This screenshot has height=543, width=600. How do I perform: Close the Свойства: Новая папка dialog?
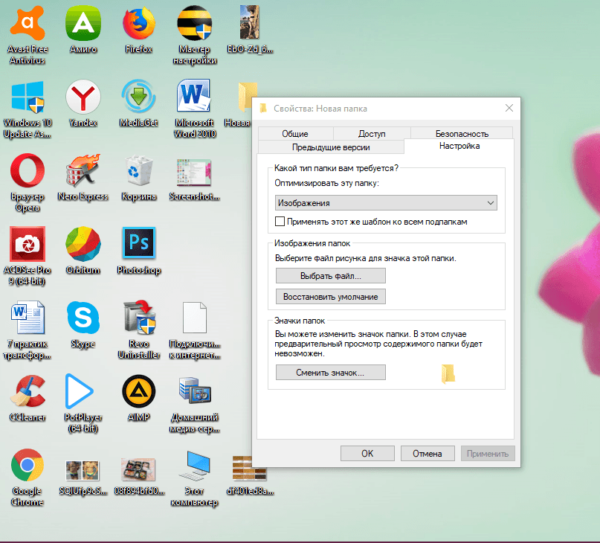tap(509, 108)
